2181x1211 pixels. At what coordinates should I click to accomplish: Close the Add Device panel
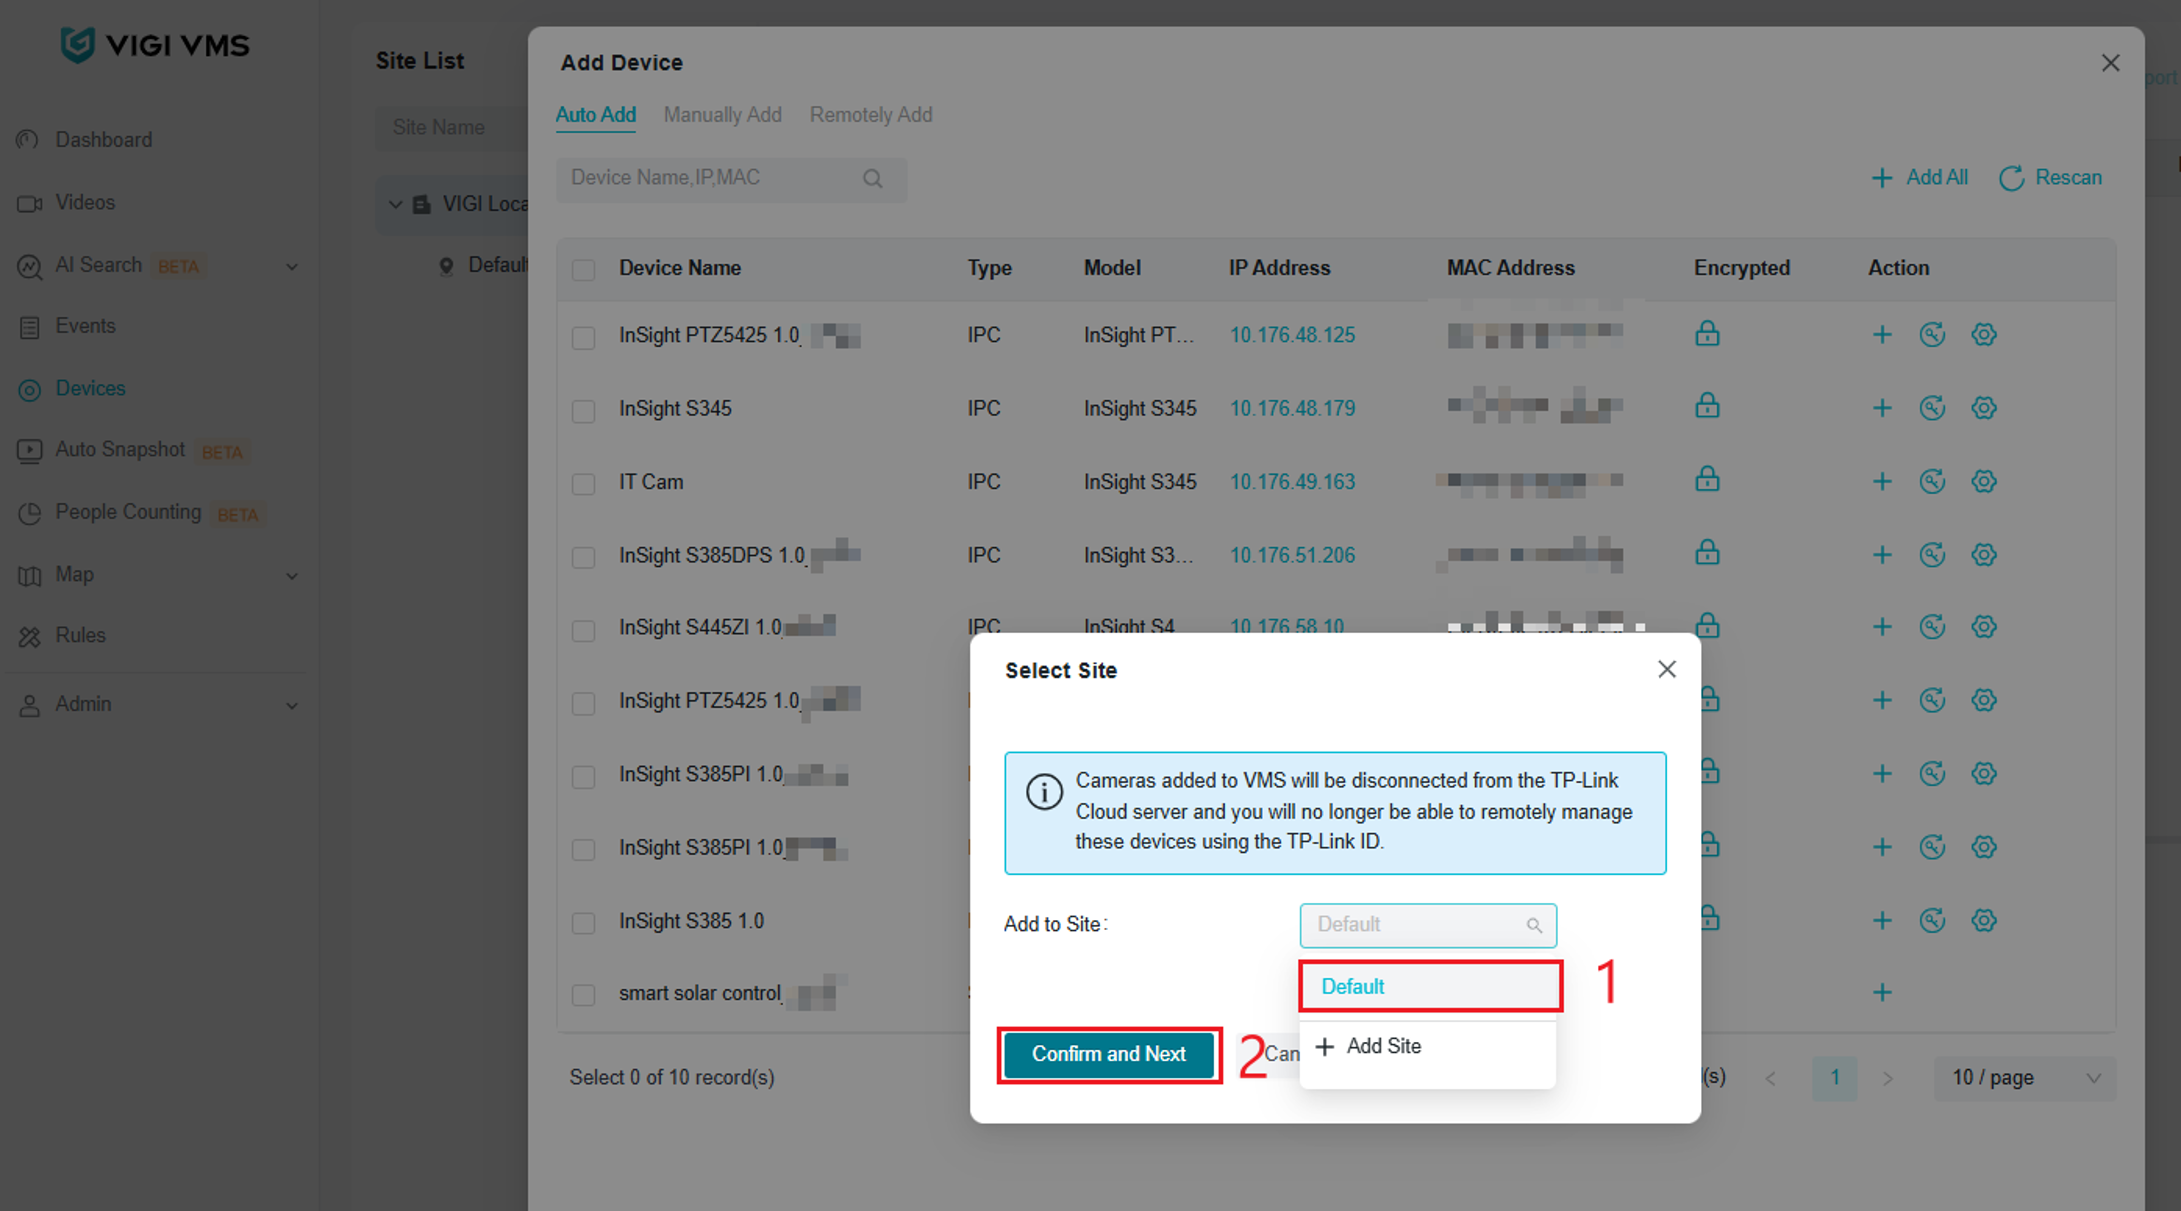pyautogui.click(x=2110, y=63)
